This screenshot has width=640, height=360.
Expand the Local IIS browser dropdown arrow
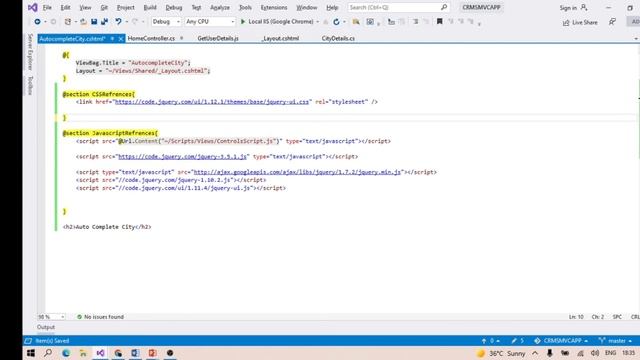click(318, 22)
